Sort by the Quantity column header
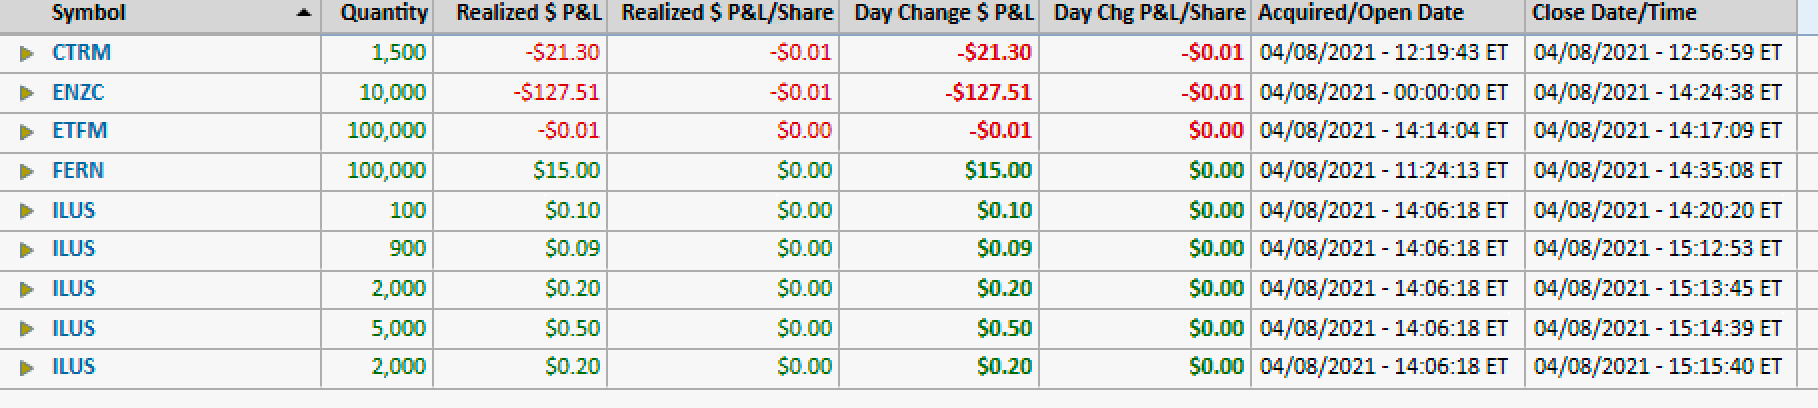Screen dimensions: 1818x408 tap(383, 14)
